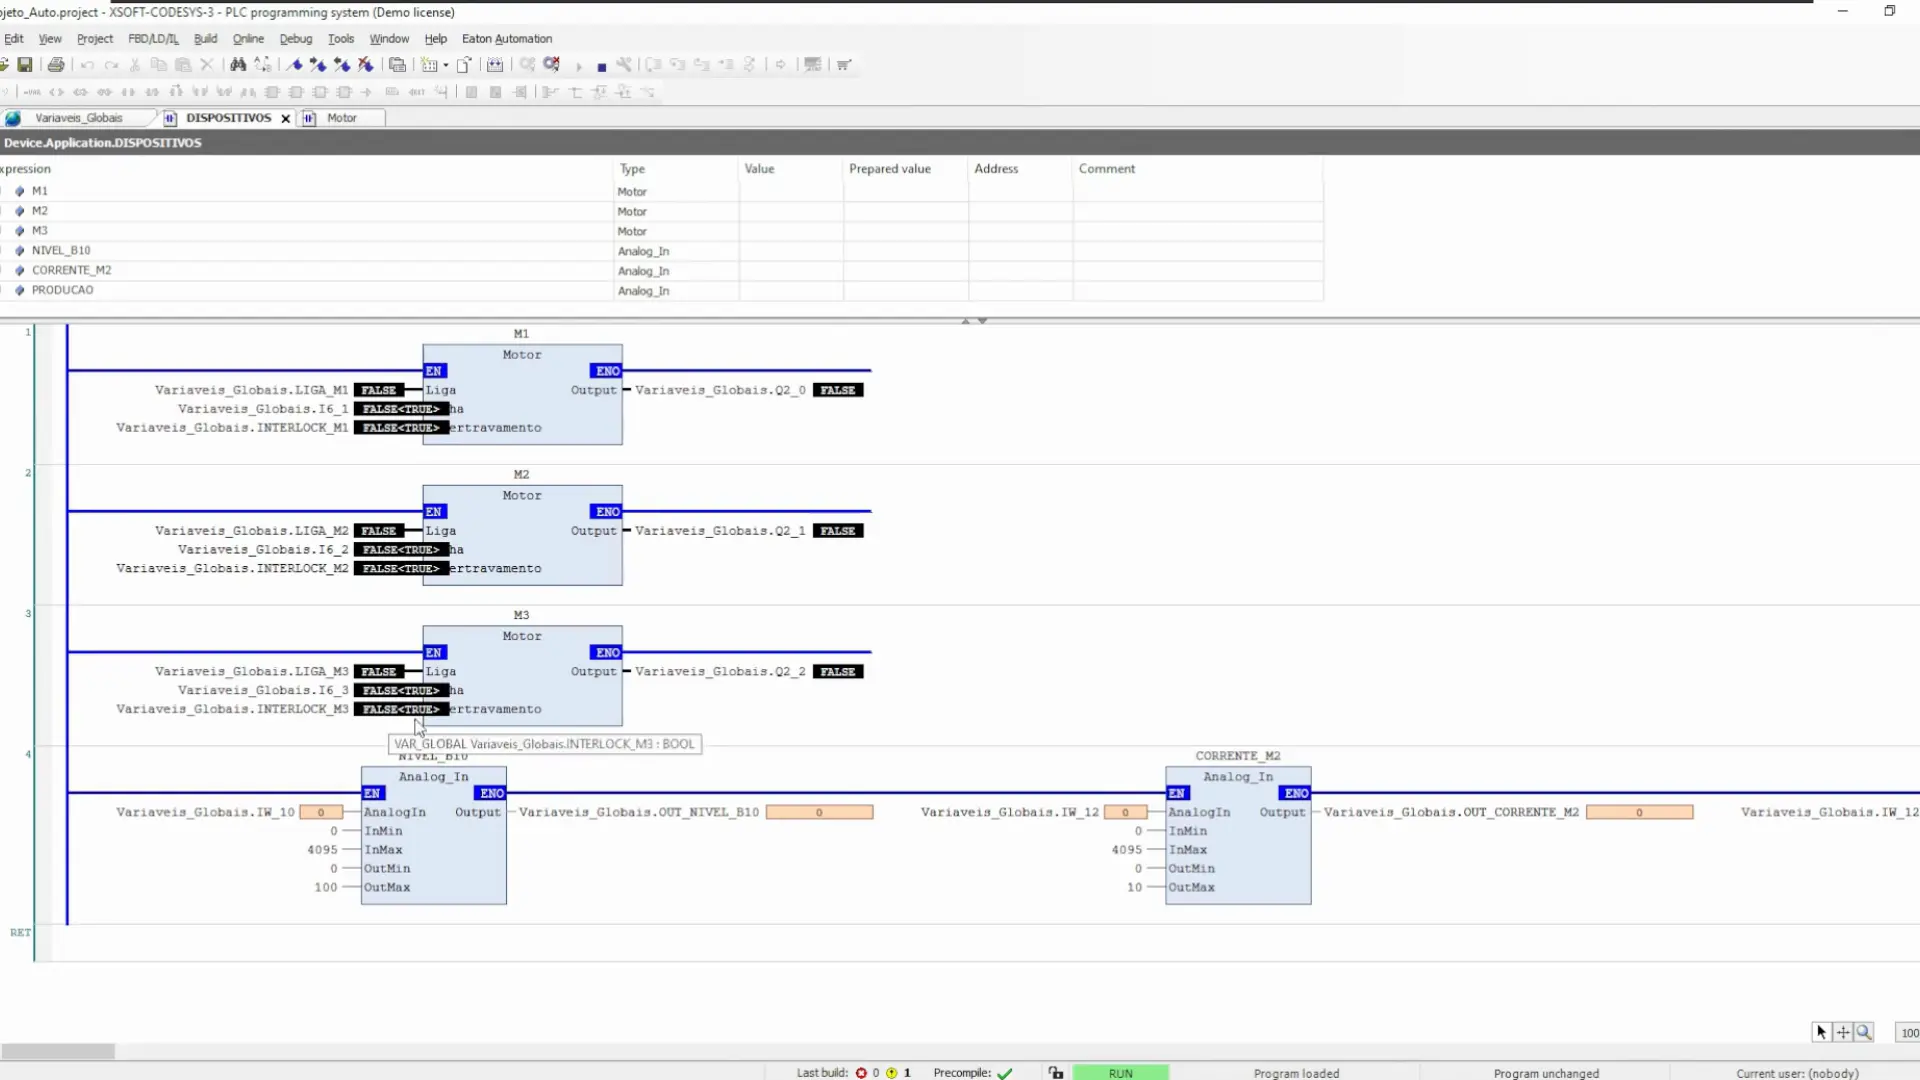Toggle INTERLOCK_M2 FALSE<TRUE> prepared value
1920x1080 pixels.
[x=400, y=568]
